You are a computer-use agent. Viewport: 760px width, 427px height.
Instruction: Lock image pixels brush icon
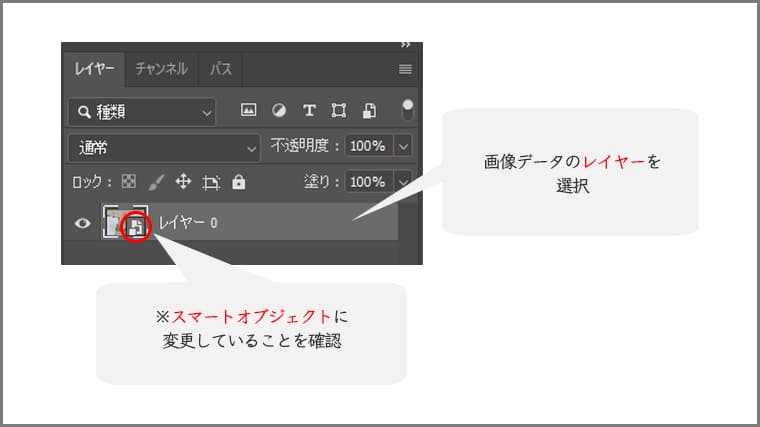pos(156,182)
